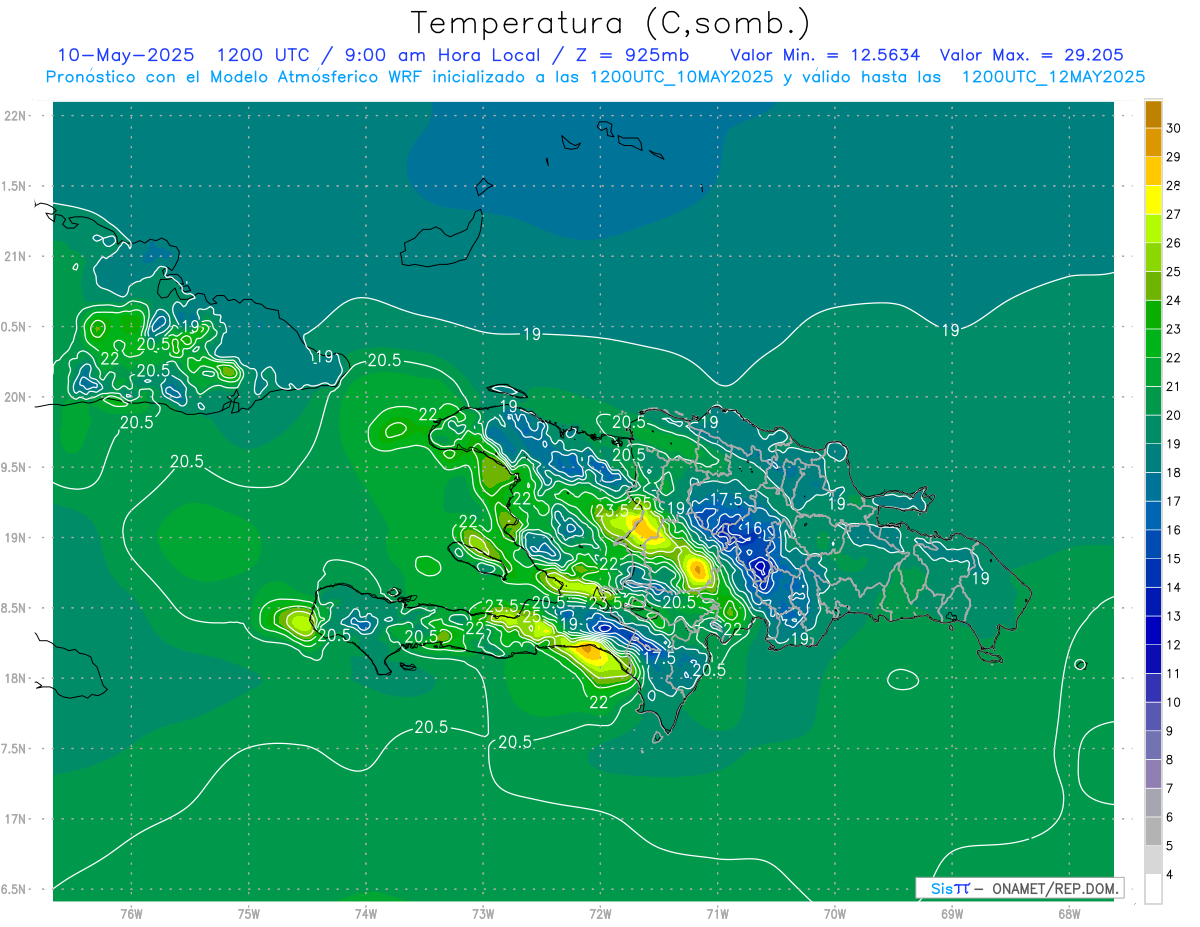Pick the bright yellow swatch between 27 and 28
The image size is (1200, 927).
(x=1153, y=201)
